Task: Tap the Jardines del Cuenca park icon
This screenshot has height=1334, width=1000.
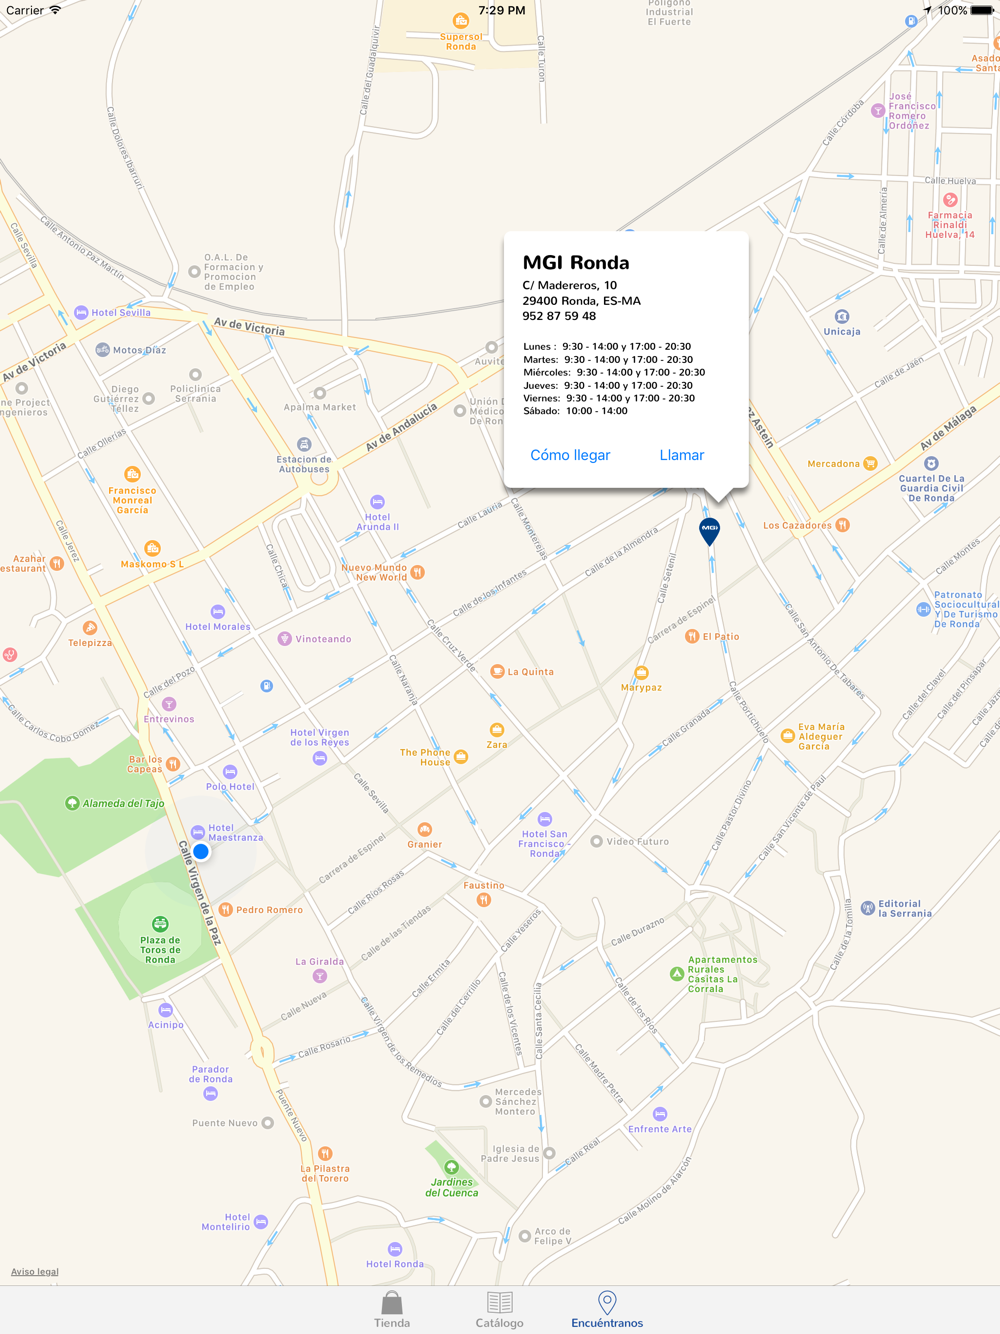Action: (x=451, y=1167)
